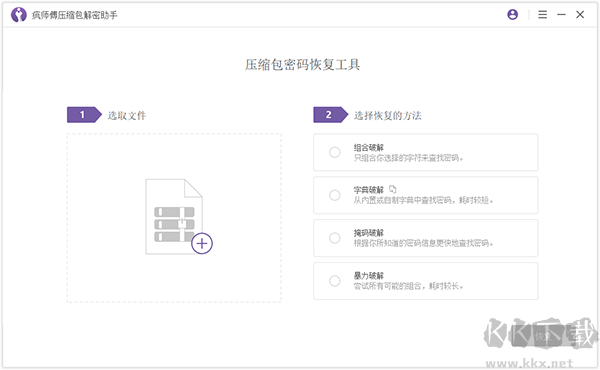Click the 压缩包密码恢复工具 heading

point(302,65)
